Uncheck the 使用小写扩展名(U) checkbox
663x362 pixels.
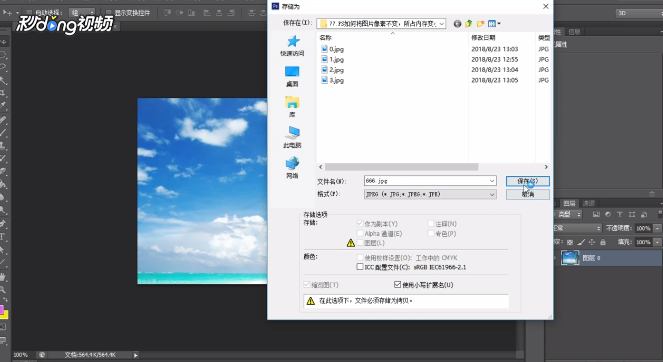[397, 285]
